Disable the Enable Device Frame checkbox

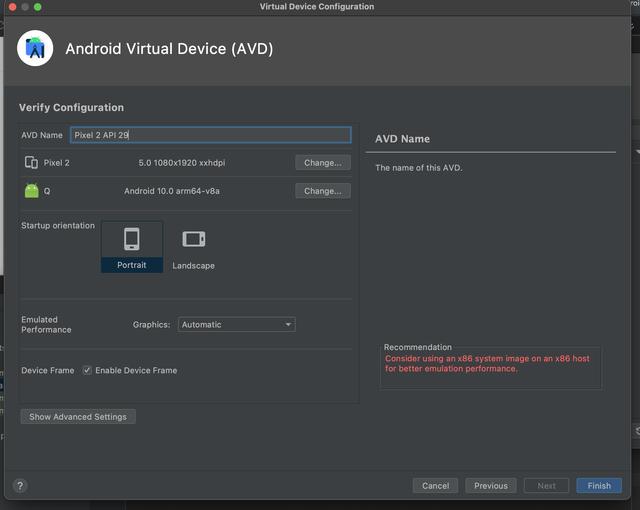87,370
